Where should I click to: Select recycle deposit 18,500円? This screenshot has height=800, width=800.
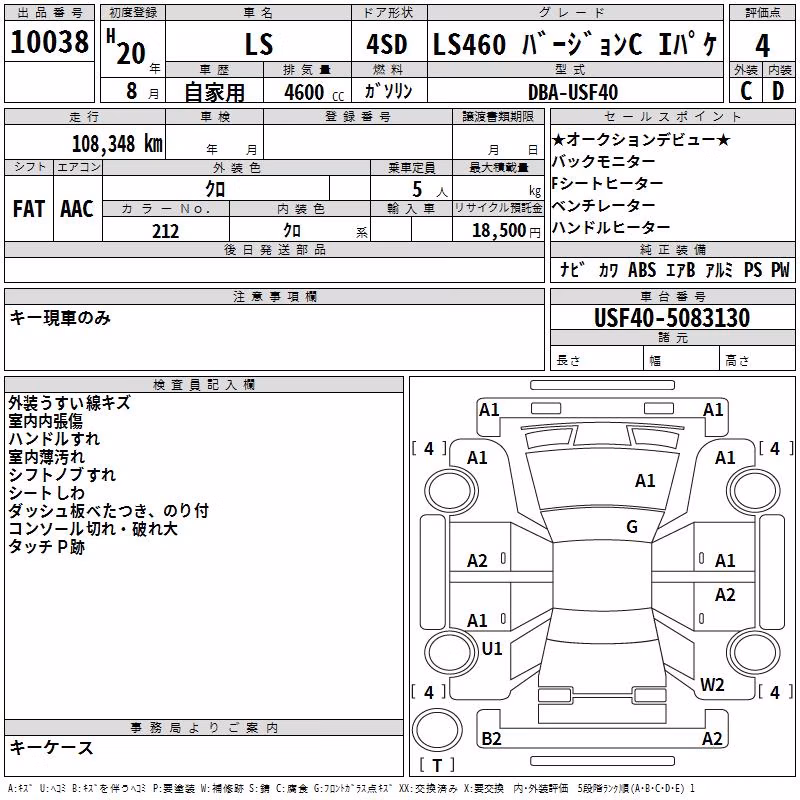click(506, 231)
